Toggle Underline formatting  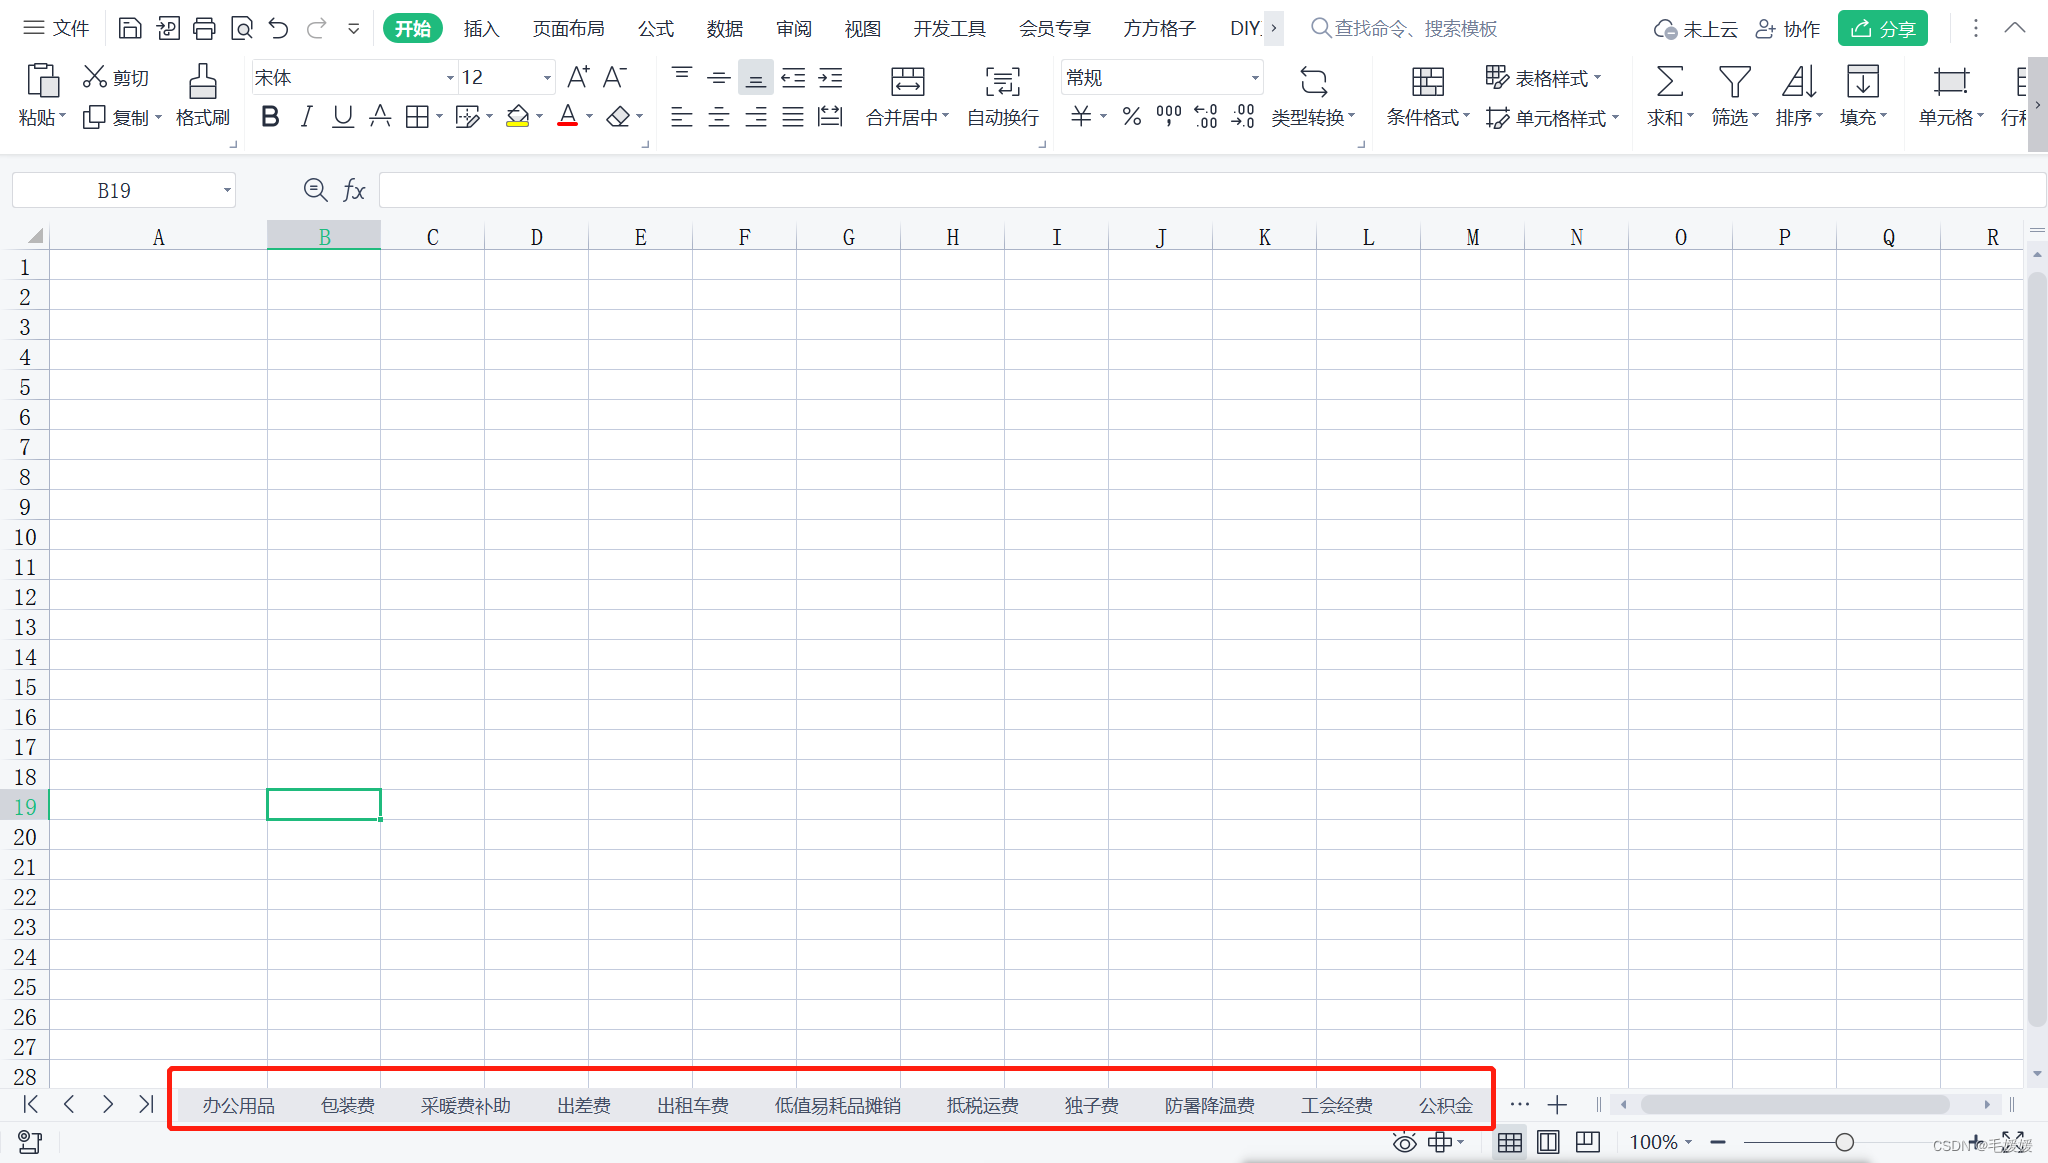coord(343,117)
